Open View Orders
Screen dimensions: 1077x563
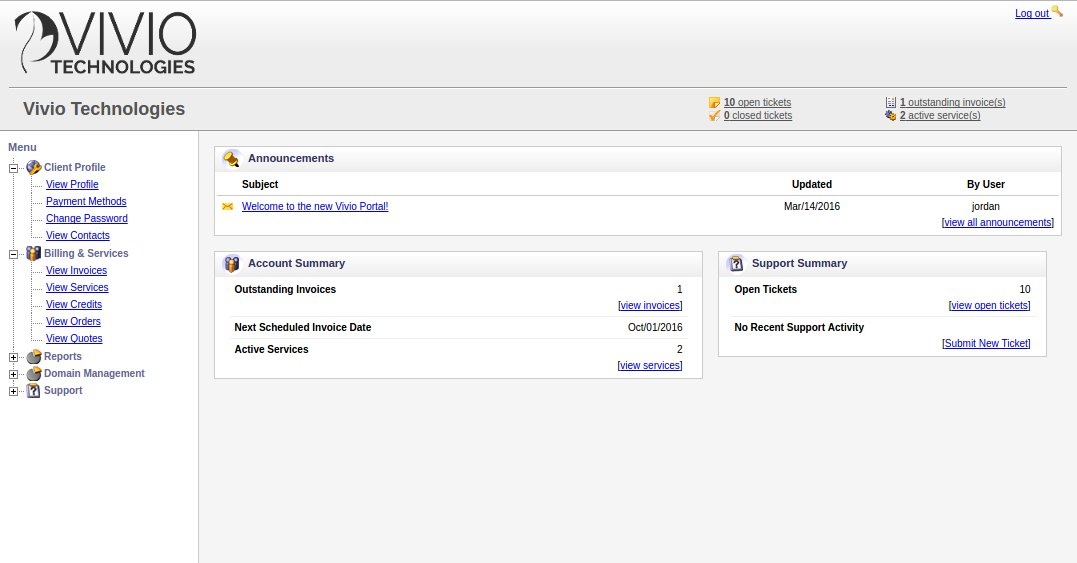pyautogui.click(x=73, y=322)
